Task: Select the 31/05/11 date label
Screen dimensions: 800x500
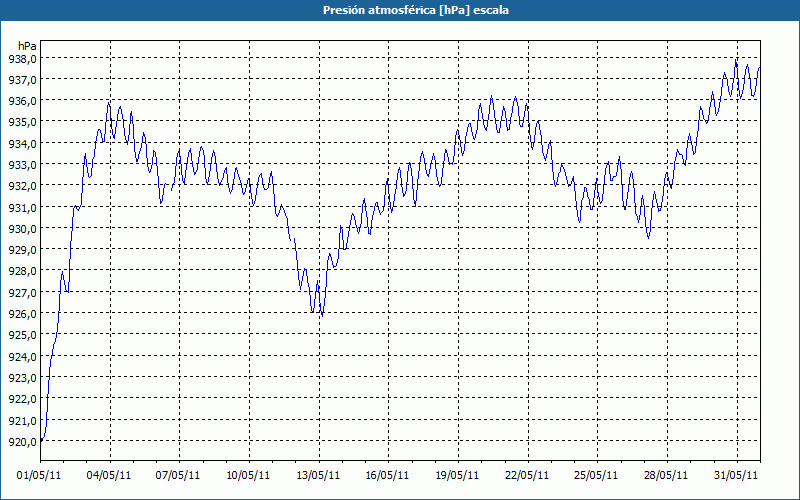Action: pyautogui.click(x=736, y=476)
